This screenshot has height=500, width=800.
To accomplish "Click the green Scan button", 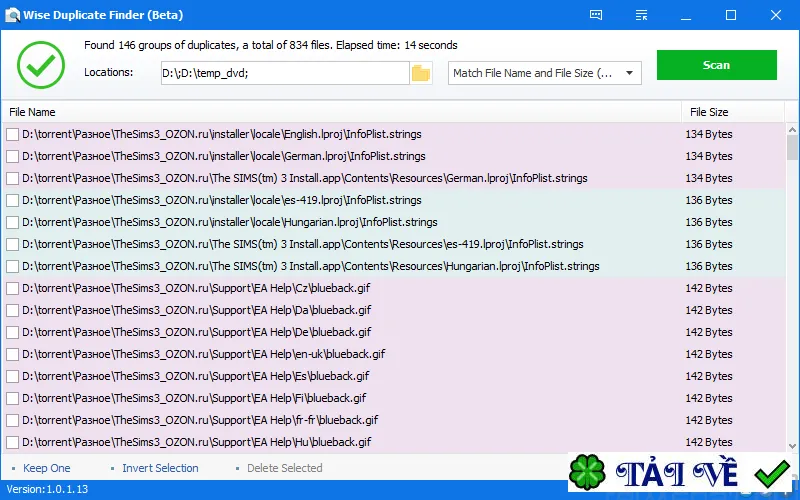I will [x=716, y=65].
